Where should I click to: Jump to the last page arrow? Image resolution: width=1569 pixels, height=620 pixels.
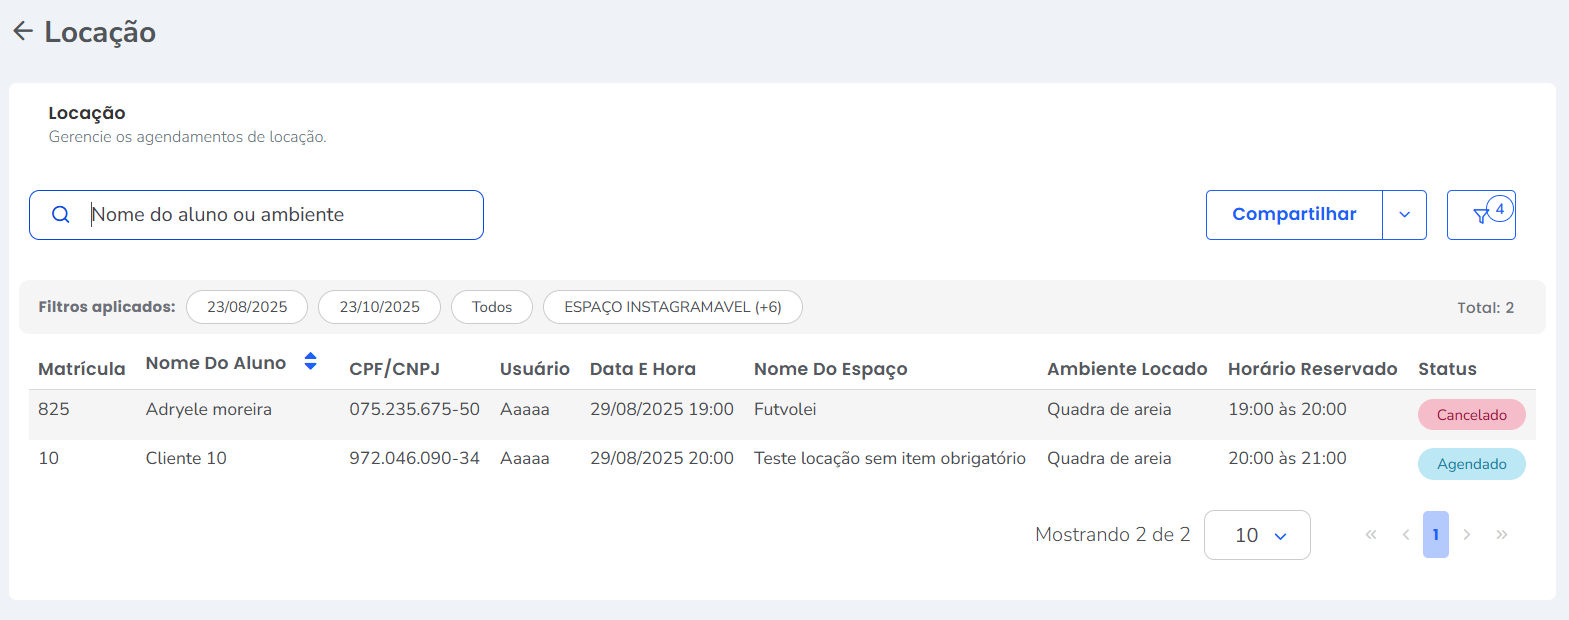[x=1502, y=535]
